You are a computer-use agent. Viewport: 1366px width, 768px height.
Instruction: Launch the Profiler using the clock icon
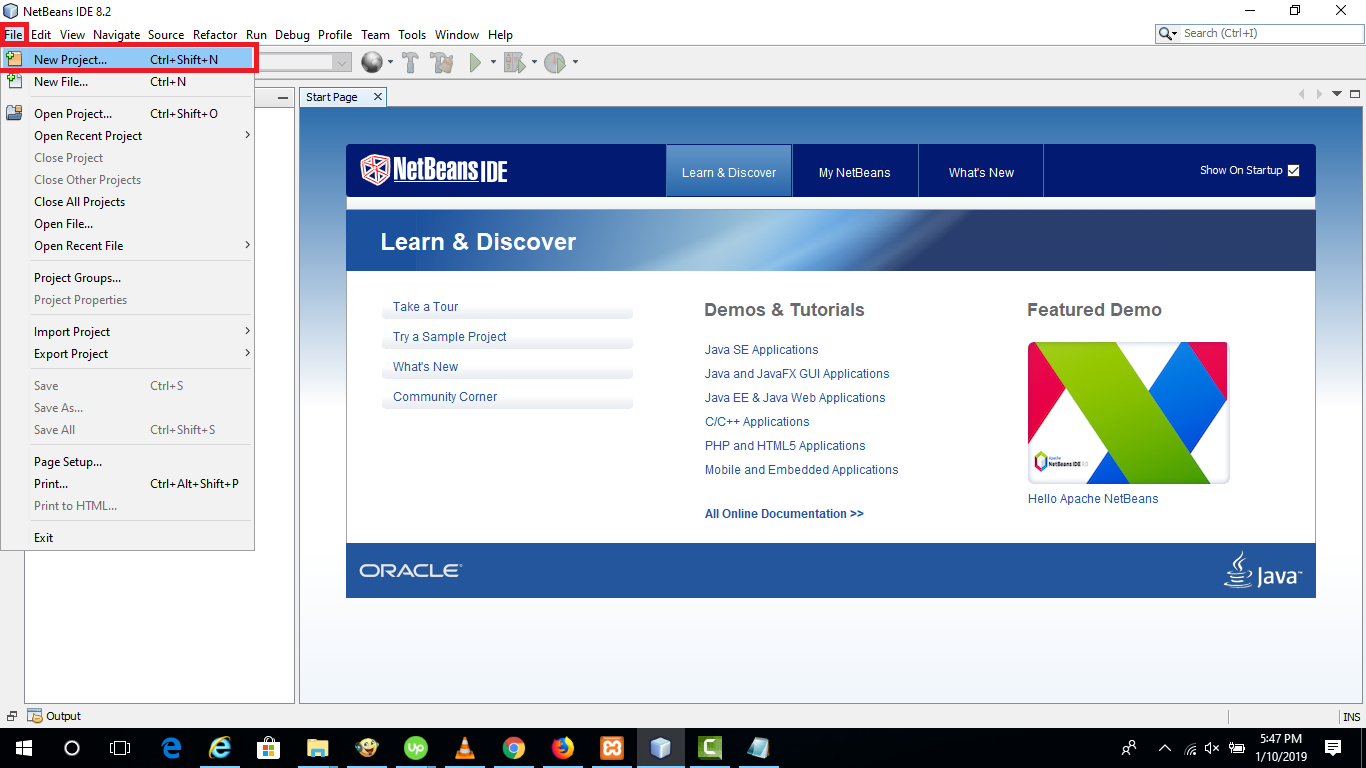tap(554, 62)
